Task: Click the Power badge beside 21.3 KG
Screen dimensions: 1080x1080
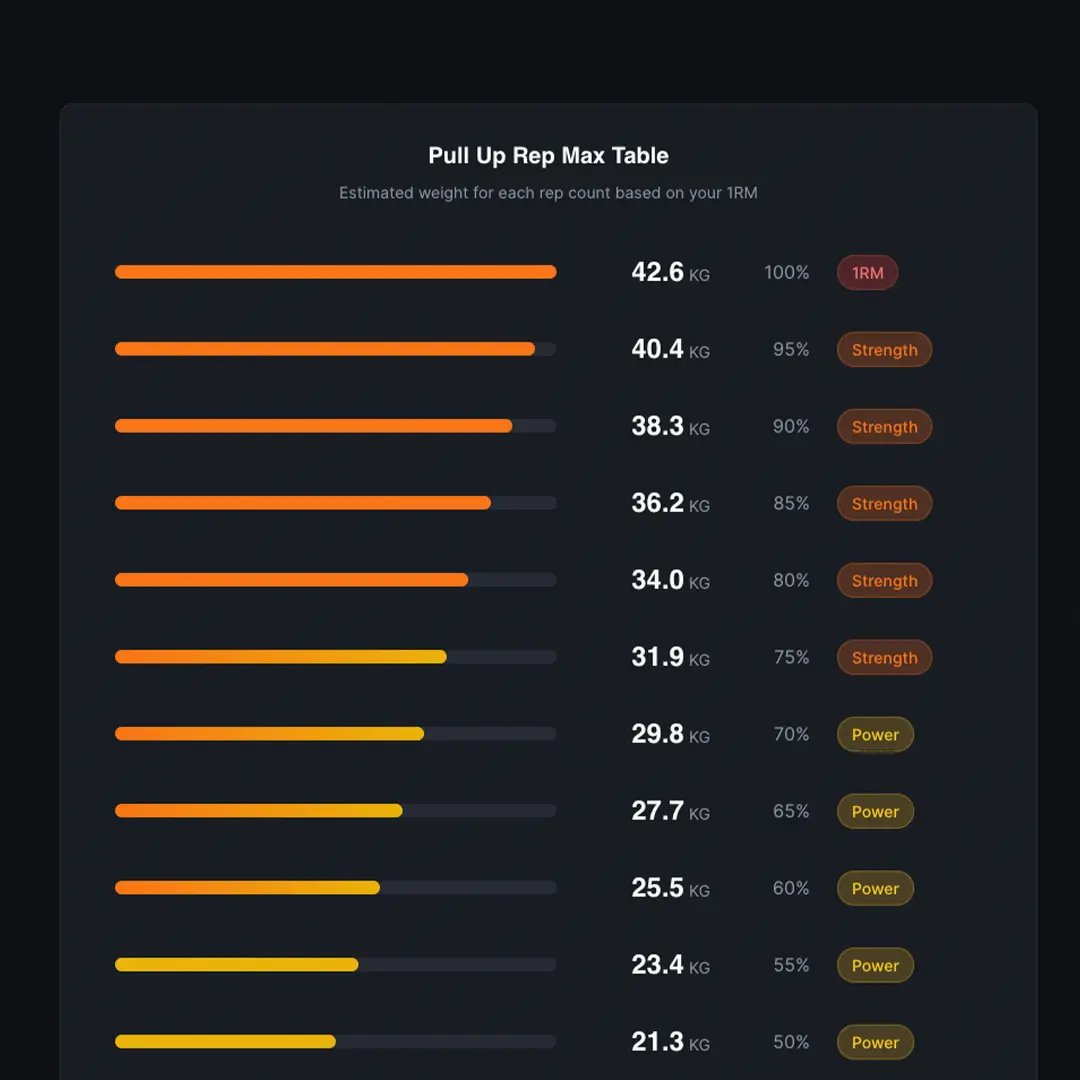Action: [875, 1042]
